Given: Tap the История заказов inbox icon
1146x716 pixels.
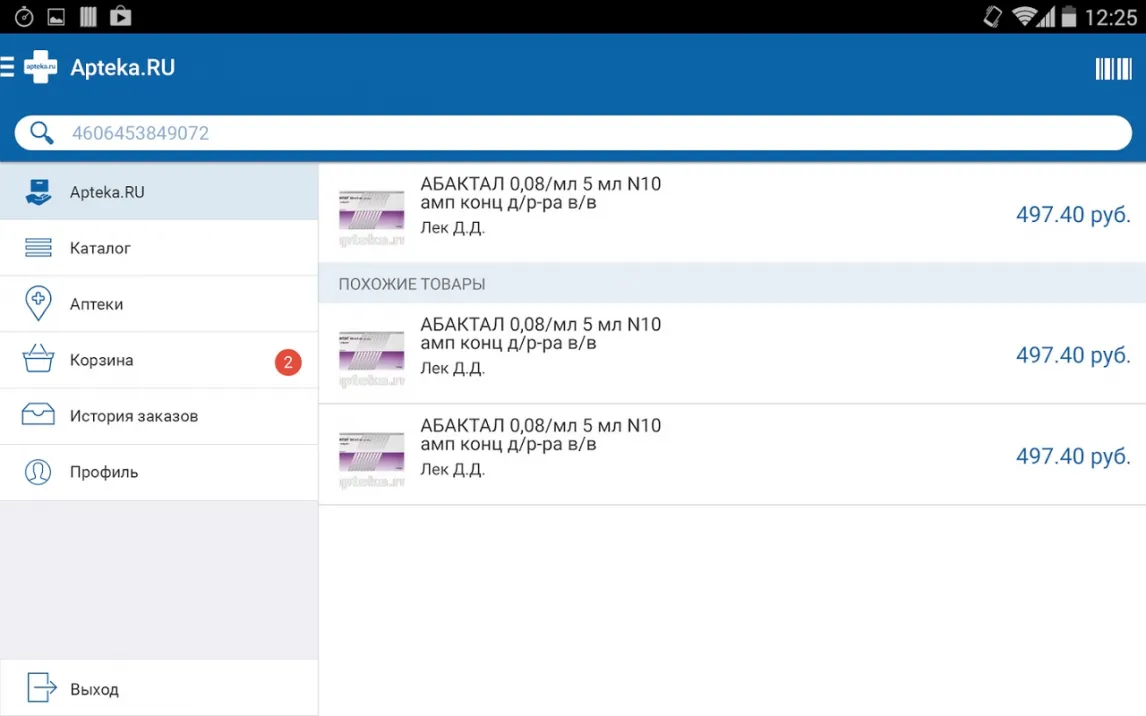Looking at the screenshot, I should tap(38, 416).
